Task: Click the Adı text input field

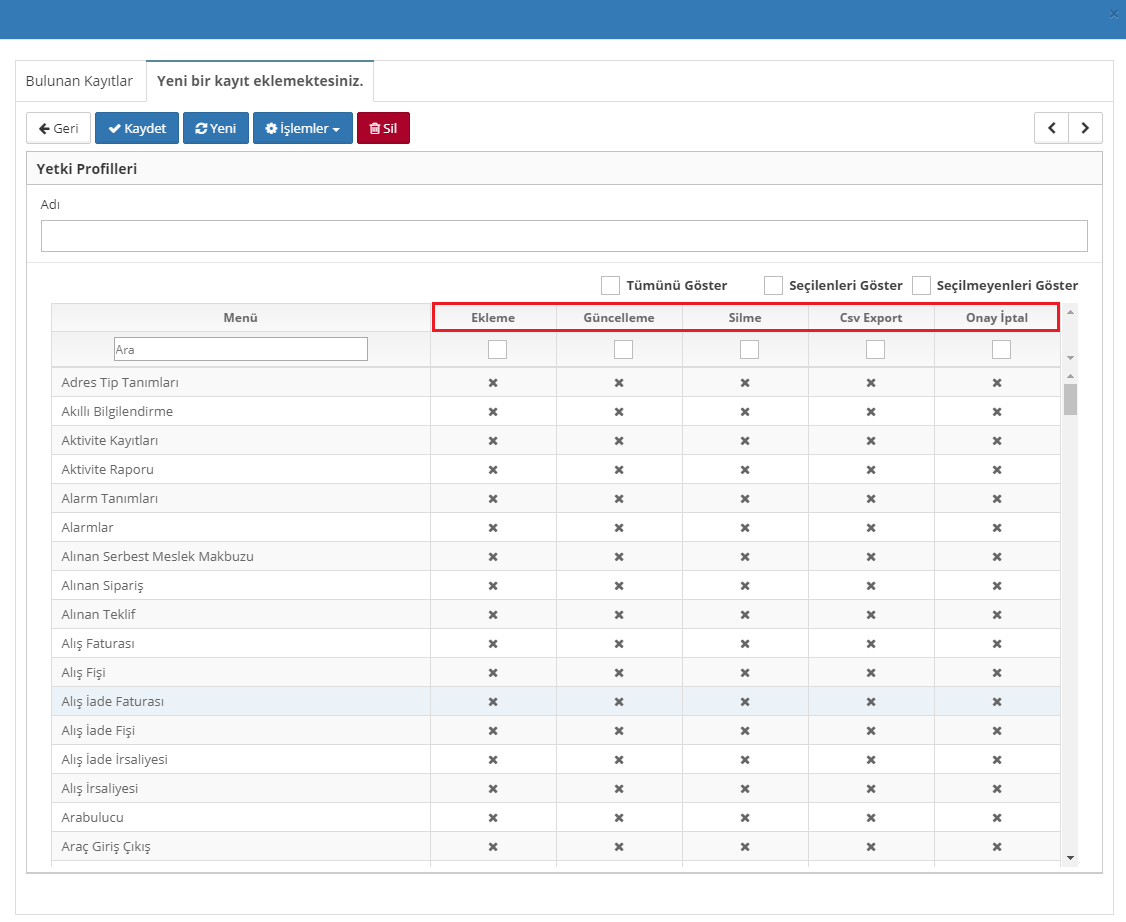Action: (563, 236)
